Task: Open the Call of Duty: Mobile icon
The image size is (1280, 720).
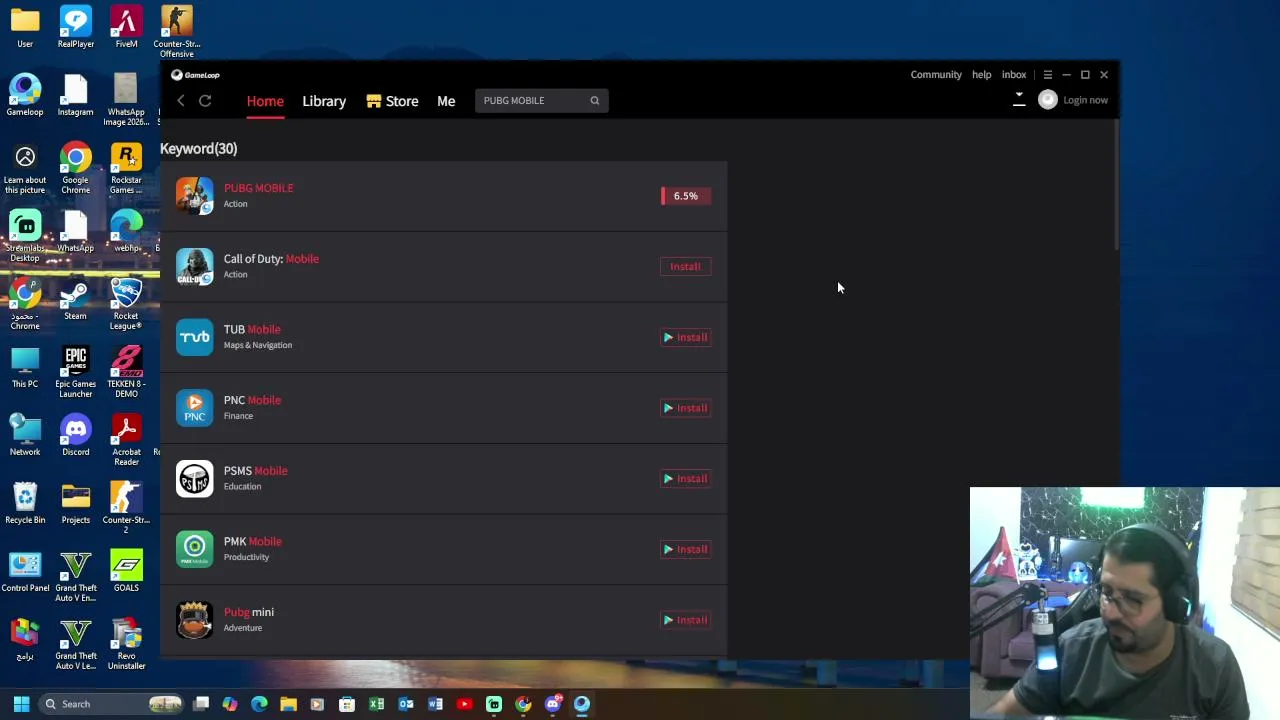Action: 194,267
